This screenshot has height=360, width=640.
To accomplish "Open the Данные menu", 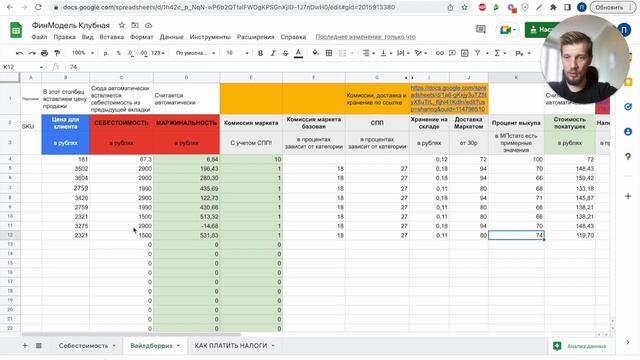I will (x=171, y=37).
